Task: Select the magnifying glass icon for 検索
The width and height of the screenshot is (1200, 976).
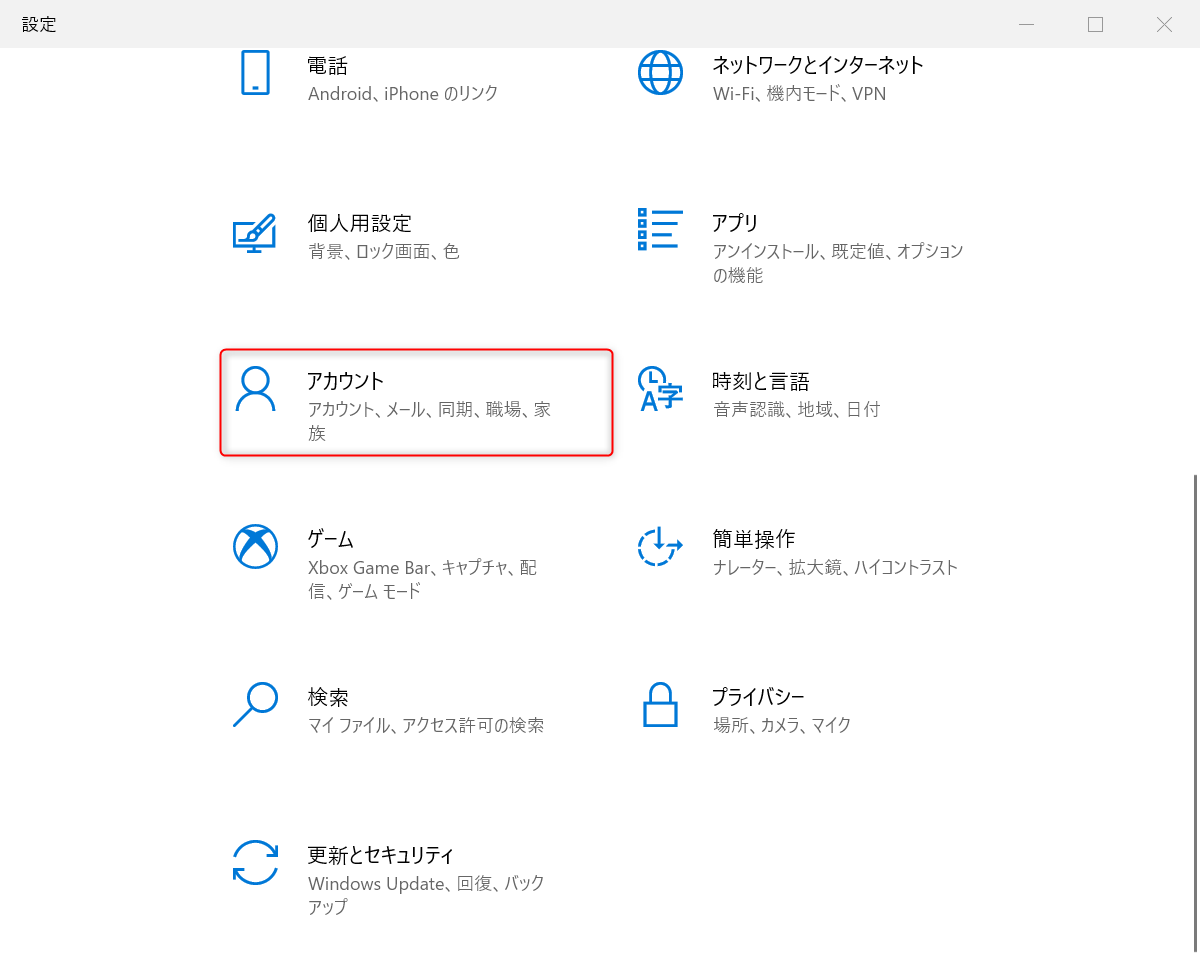Action: click(256, 704)
